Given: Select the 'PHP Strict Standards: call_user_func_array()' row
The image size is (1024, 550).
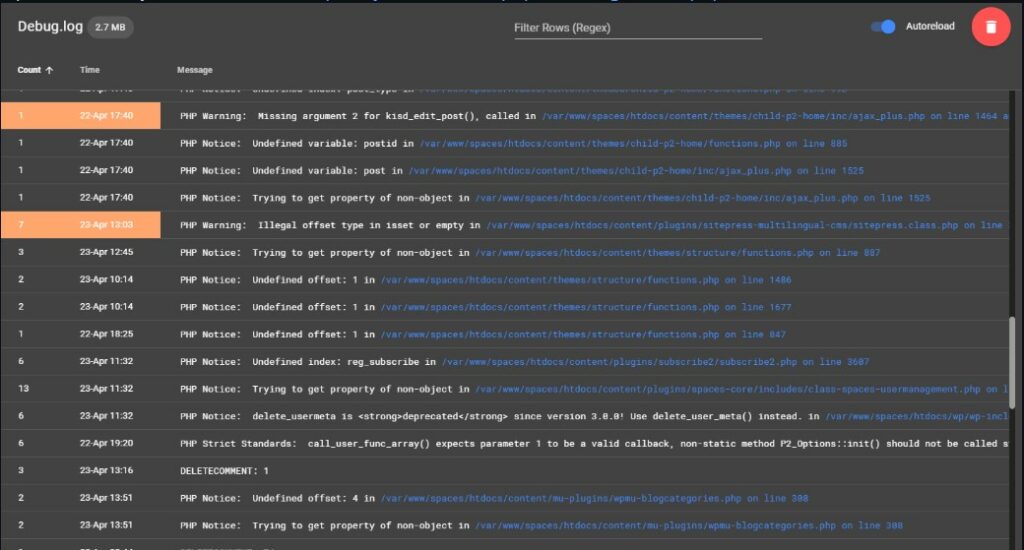Looking at the screenshot, I should pyautogui.click(x=504, y=444).
